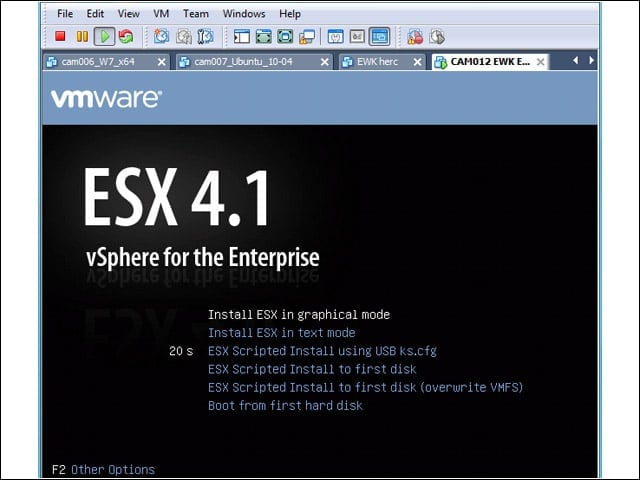640x480 pixels.
Task: Click the cam007_Ubuntu tab VM icon
Action: (x=184, y=62)
